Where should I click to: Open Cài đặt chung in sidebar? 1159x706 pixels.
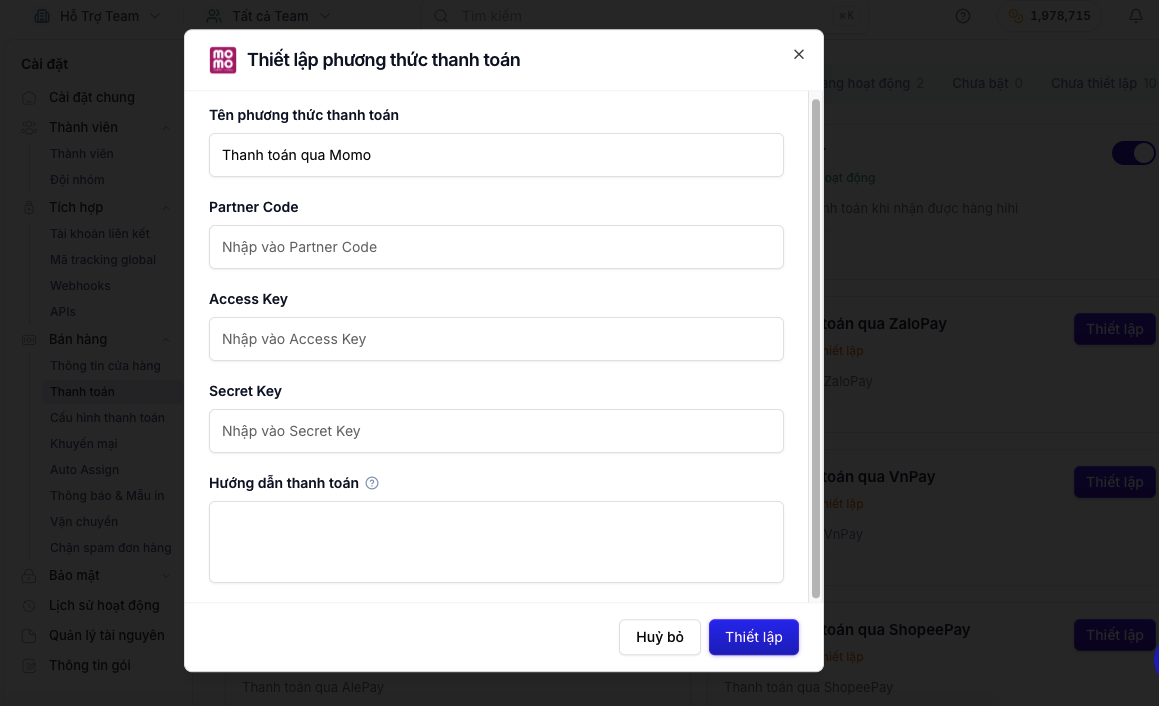[92, 98]
